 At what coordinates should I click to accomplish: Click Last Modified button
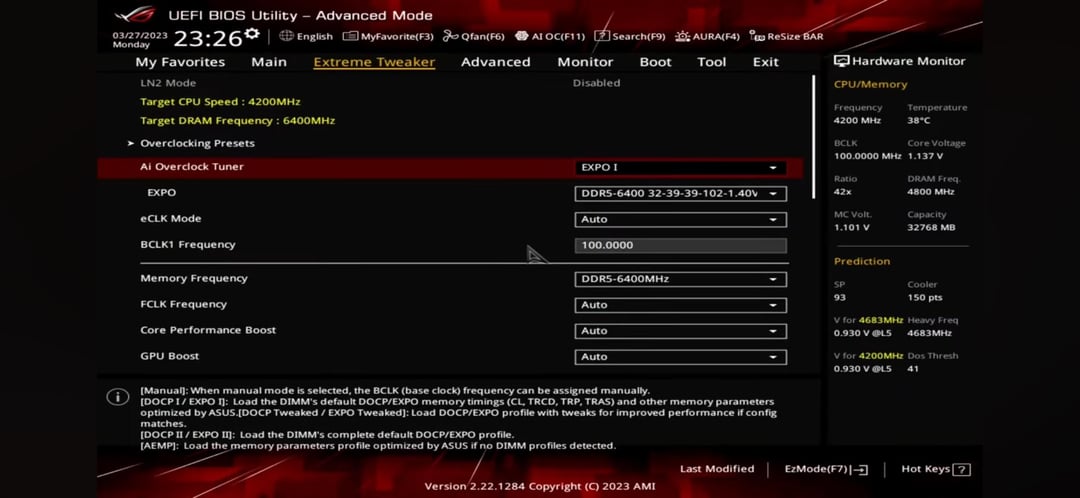coord(717,469)
